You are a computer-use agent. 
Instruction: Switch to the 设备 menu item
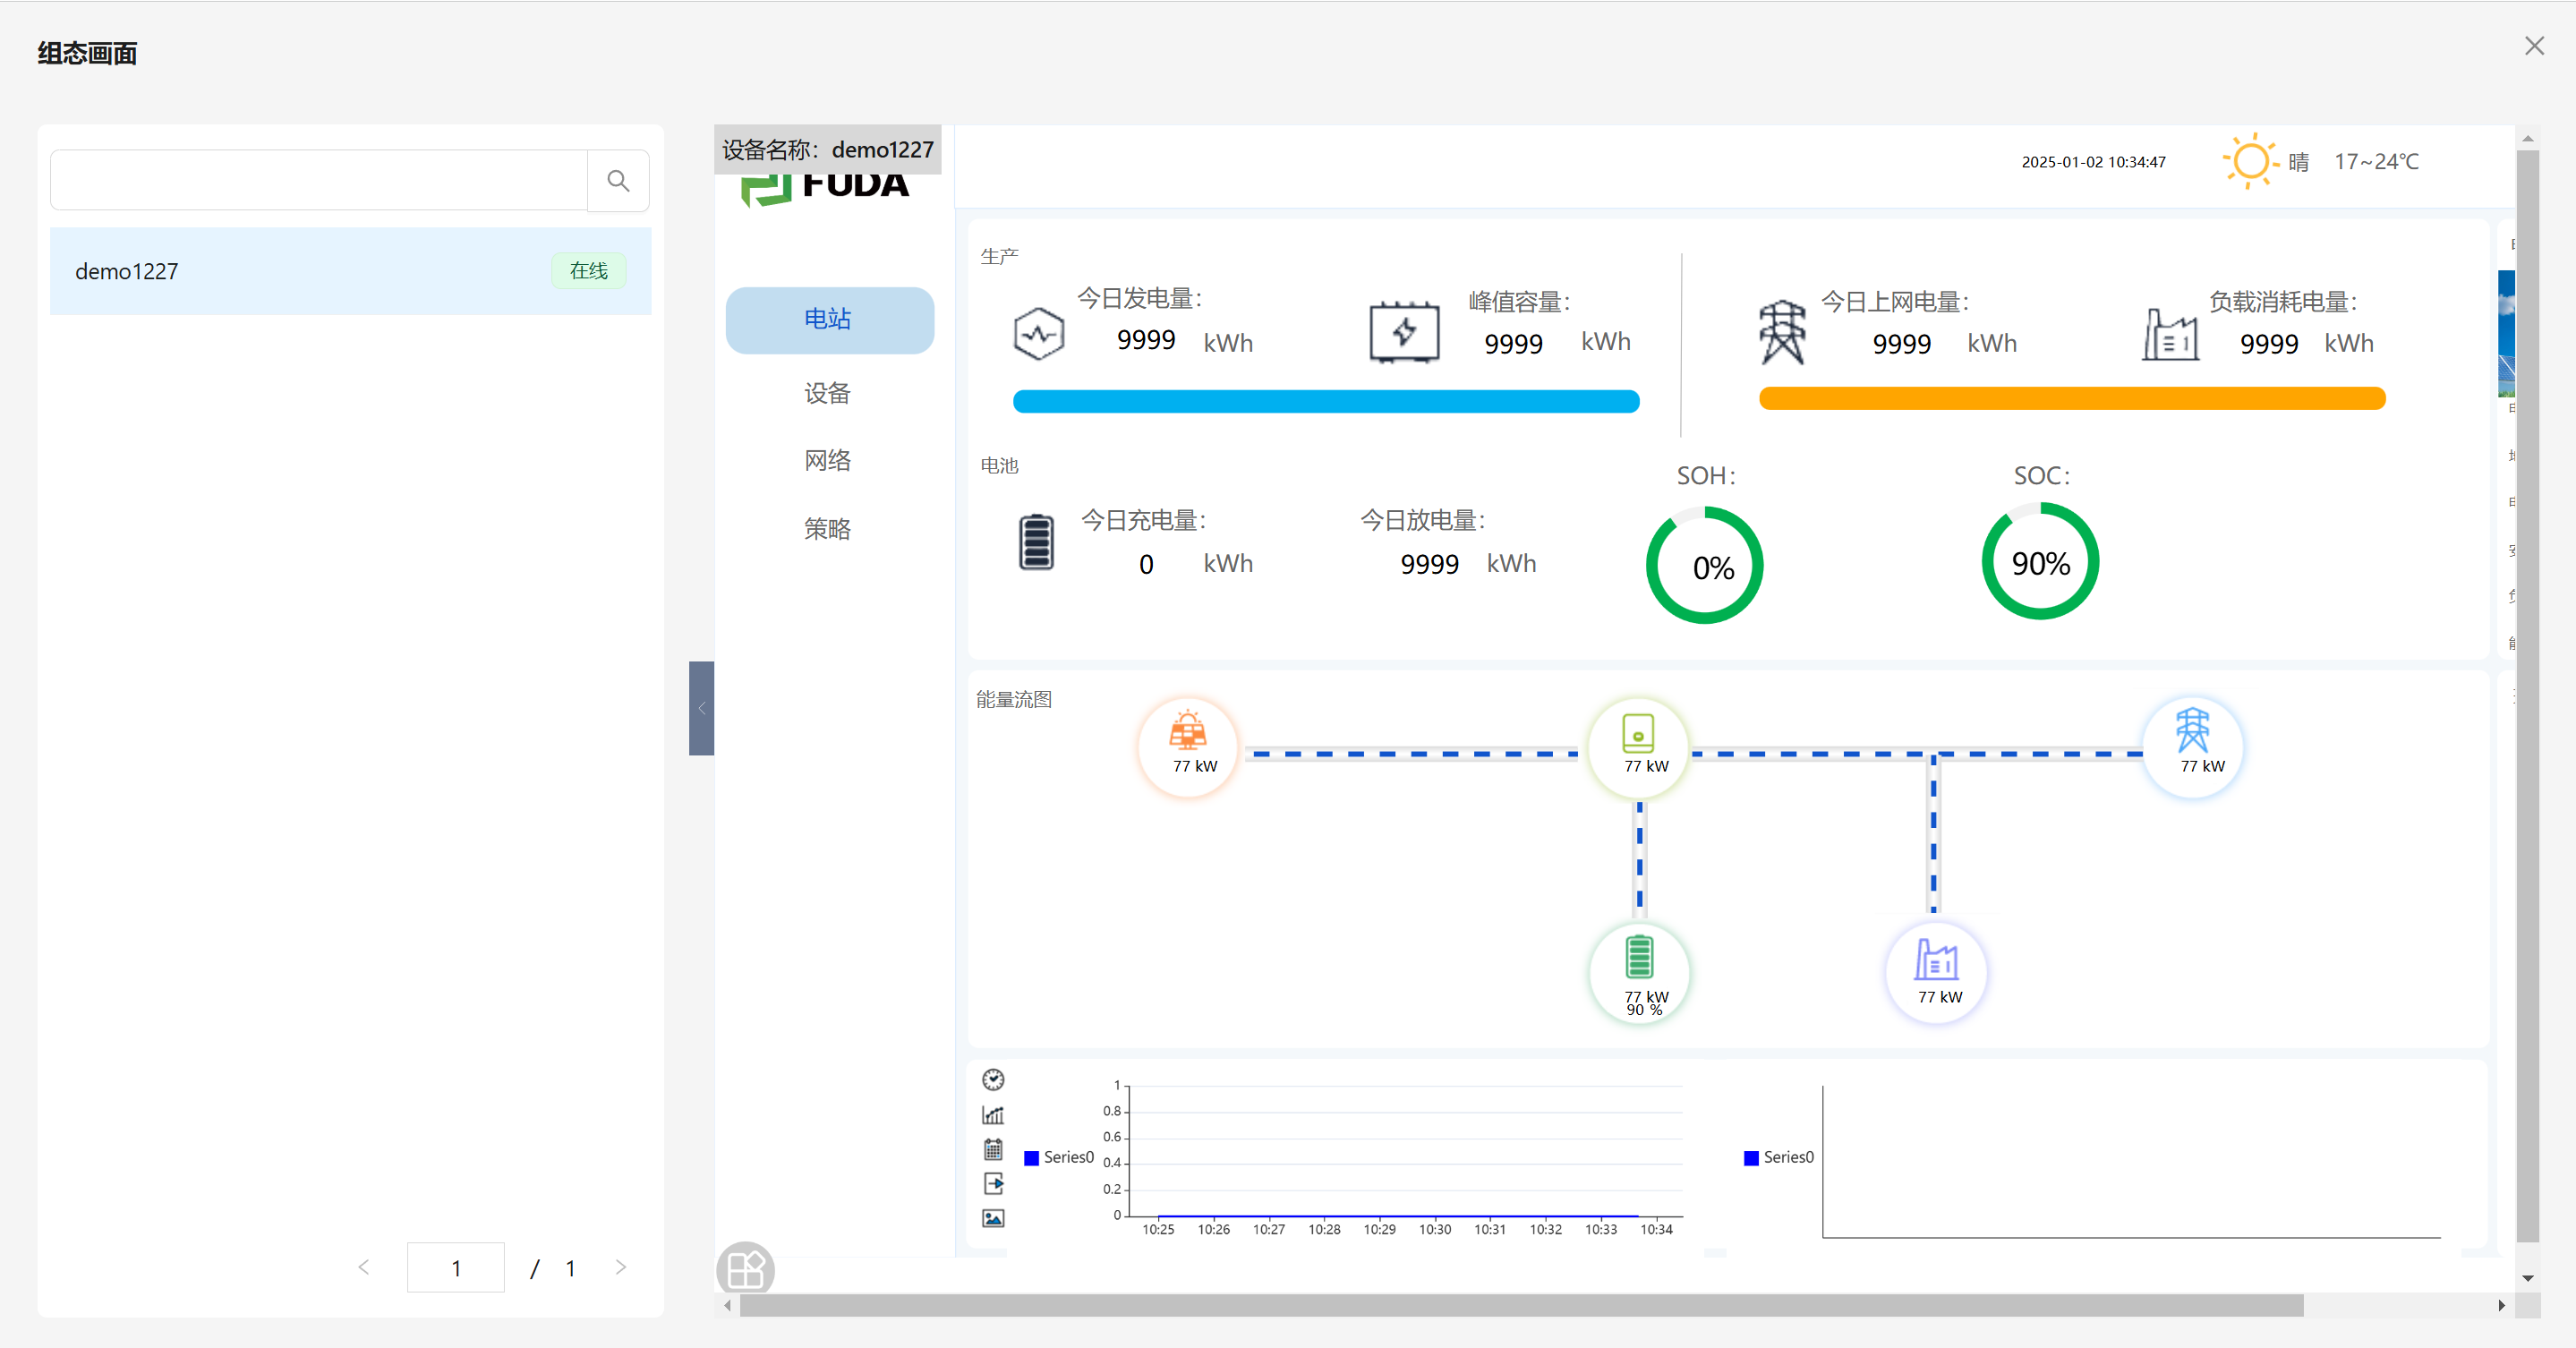(x=828, y=393)
